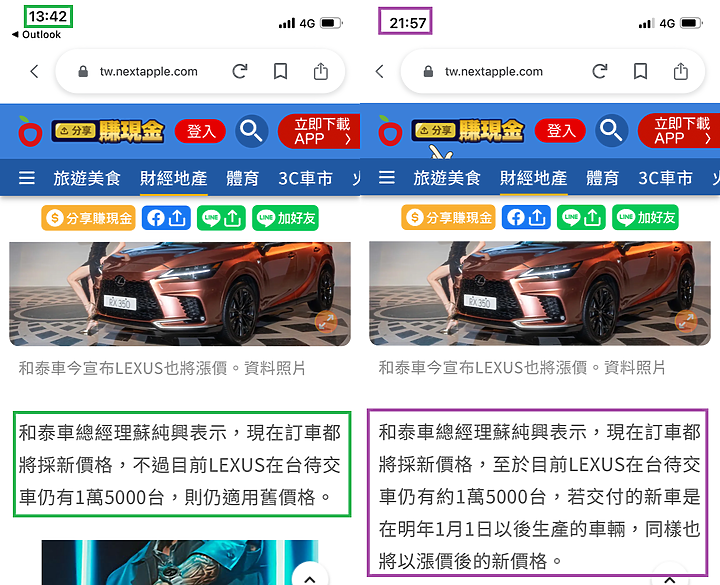The height and width of the screenshot is (585, 720).
Task: Tap browser back arrow in right screenshot
Action: [379, 71]
